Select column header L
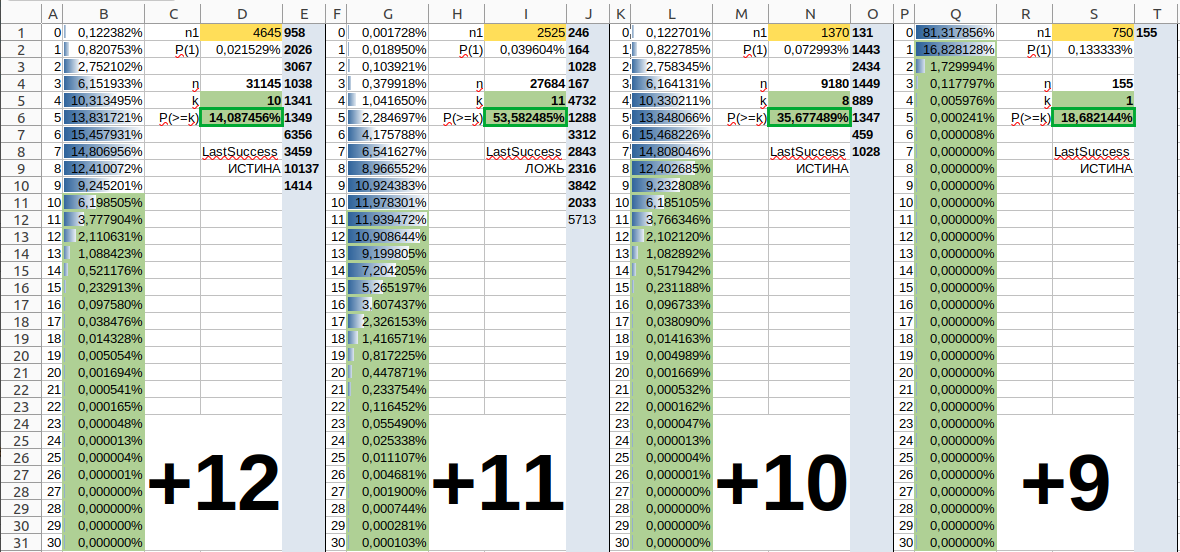 tap(671, 14)
